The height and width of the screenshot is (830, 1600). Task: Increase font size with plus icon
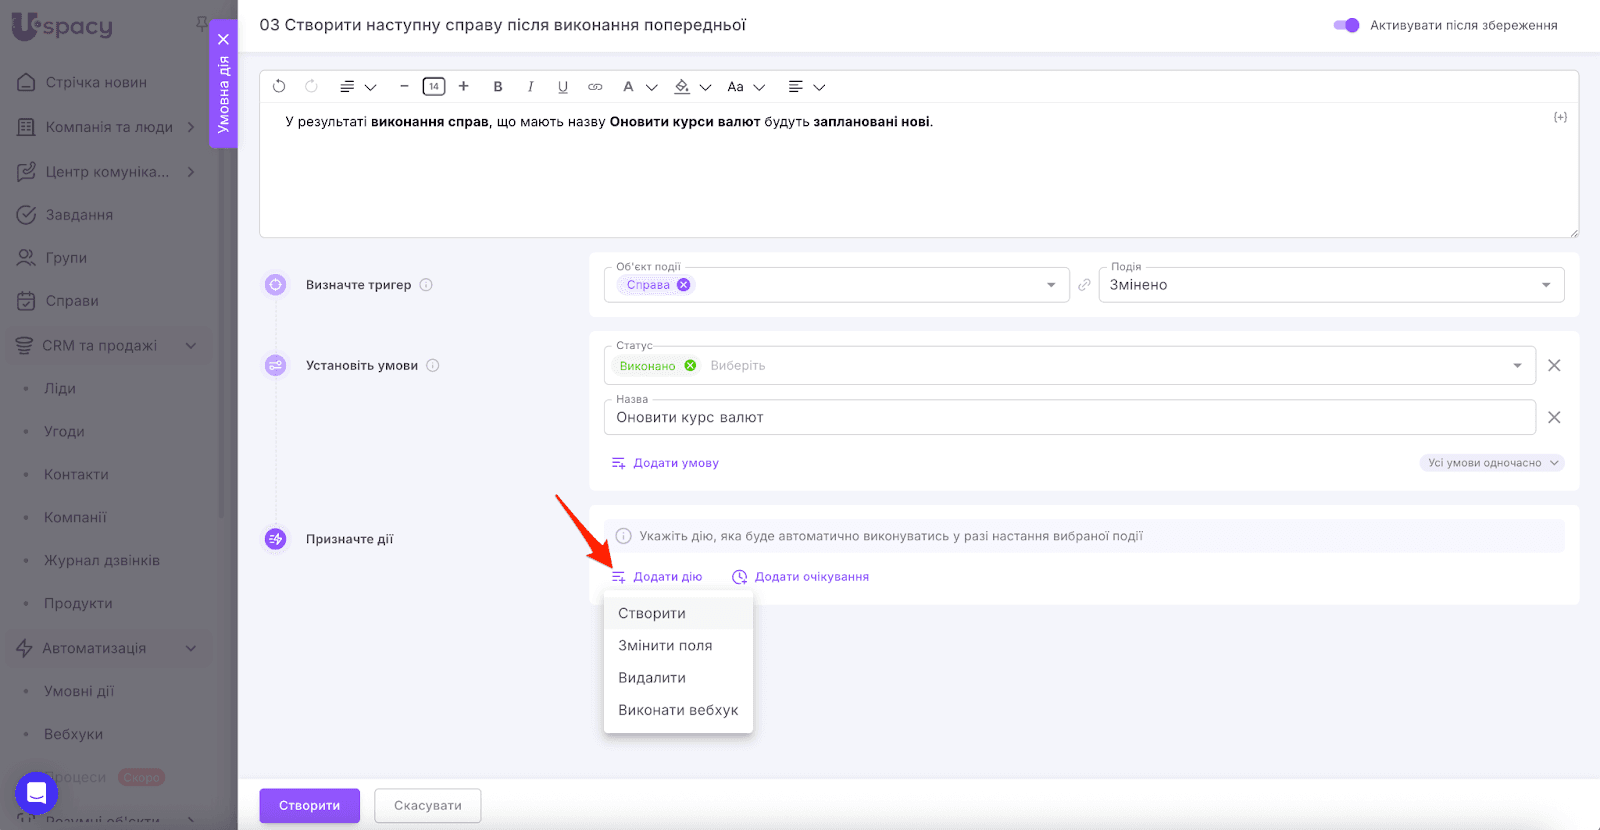[464, 87]
